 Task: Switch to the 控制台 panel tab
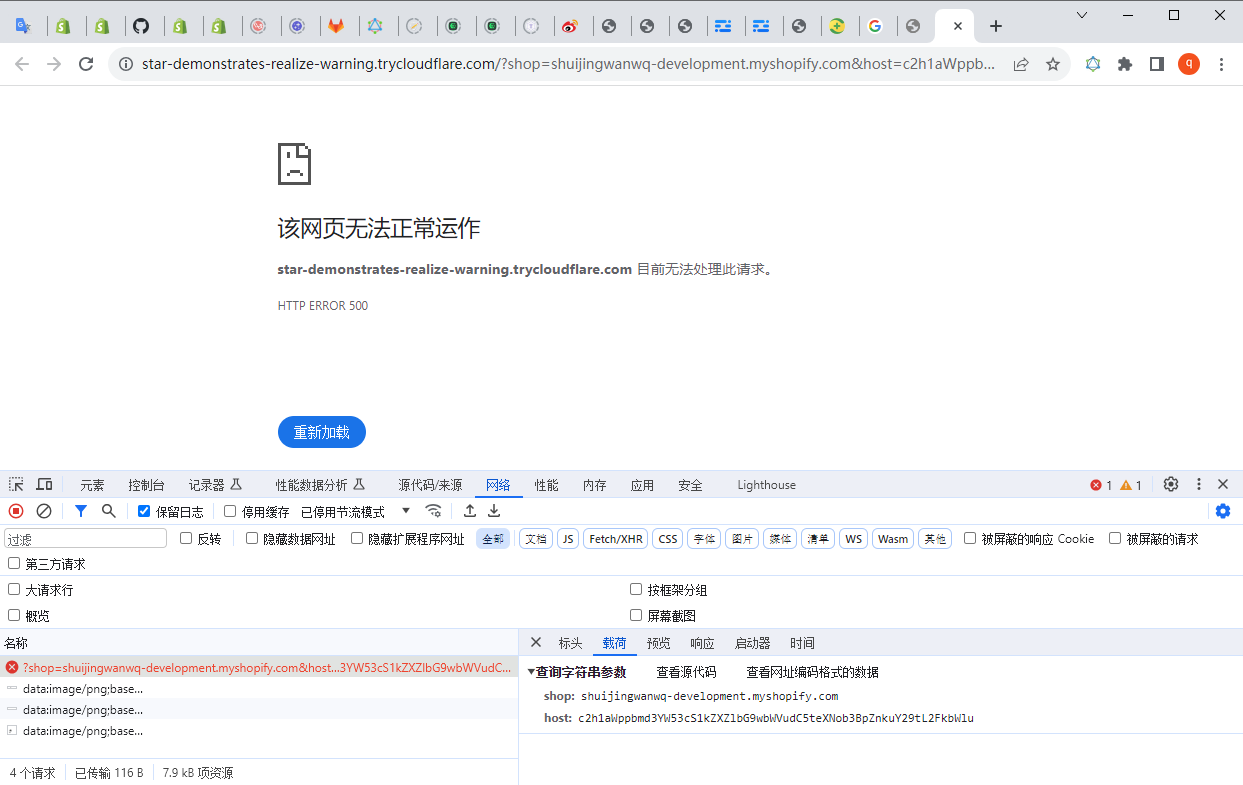[146, 485]
